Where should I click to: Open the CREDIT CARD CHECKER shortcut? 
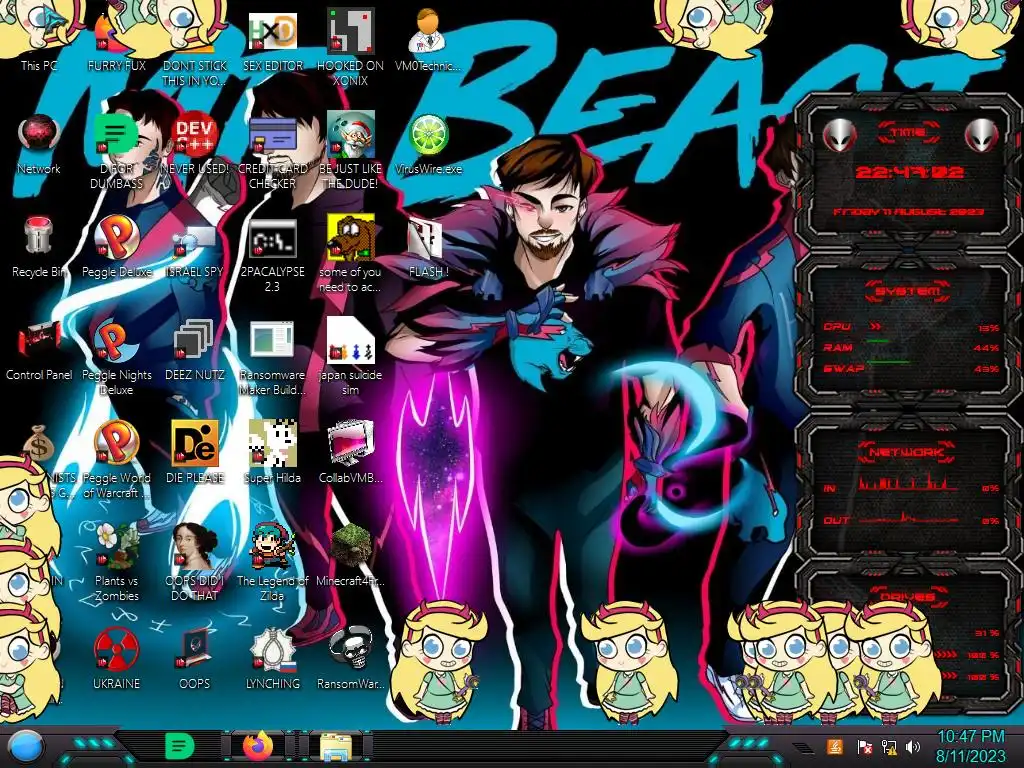(272, 150)
